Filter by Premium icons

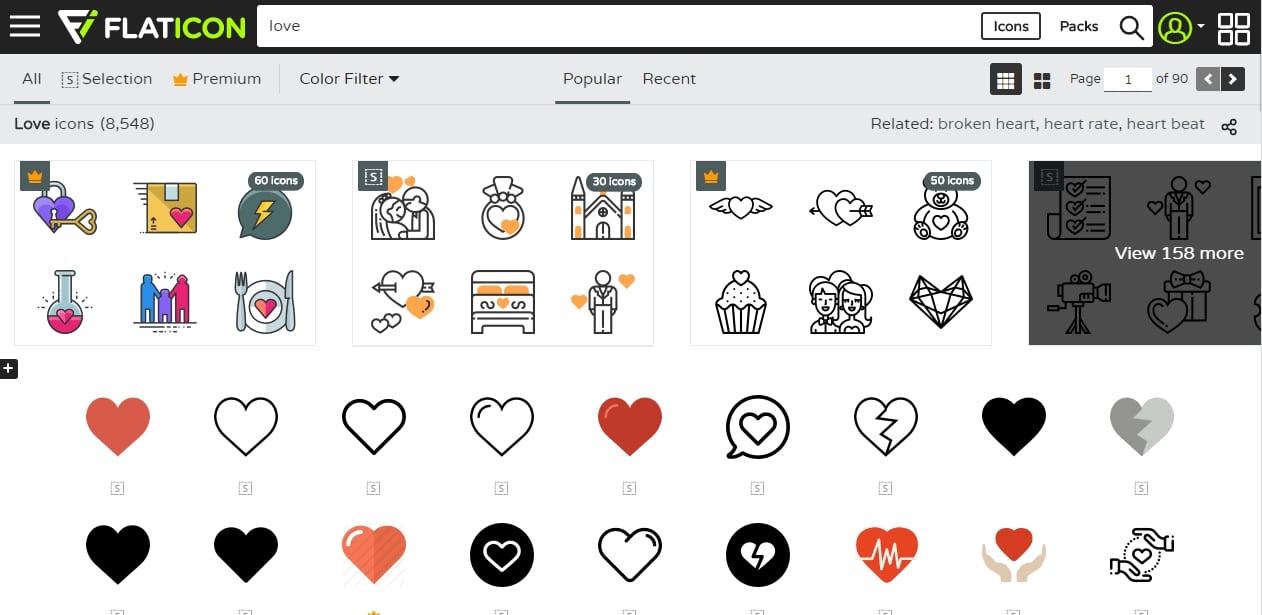click(x=217, y=79)
